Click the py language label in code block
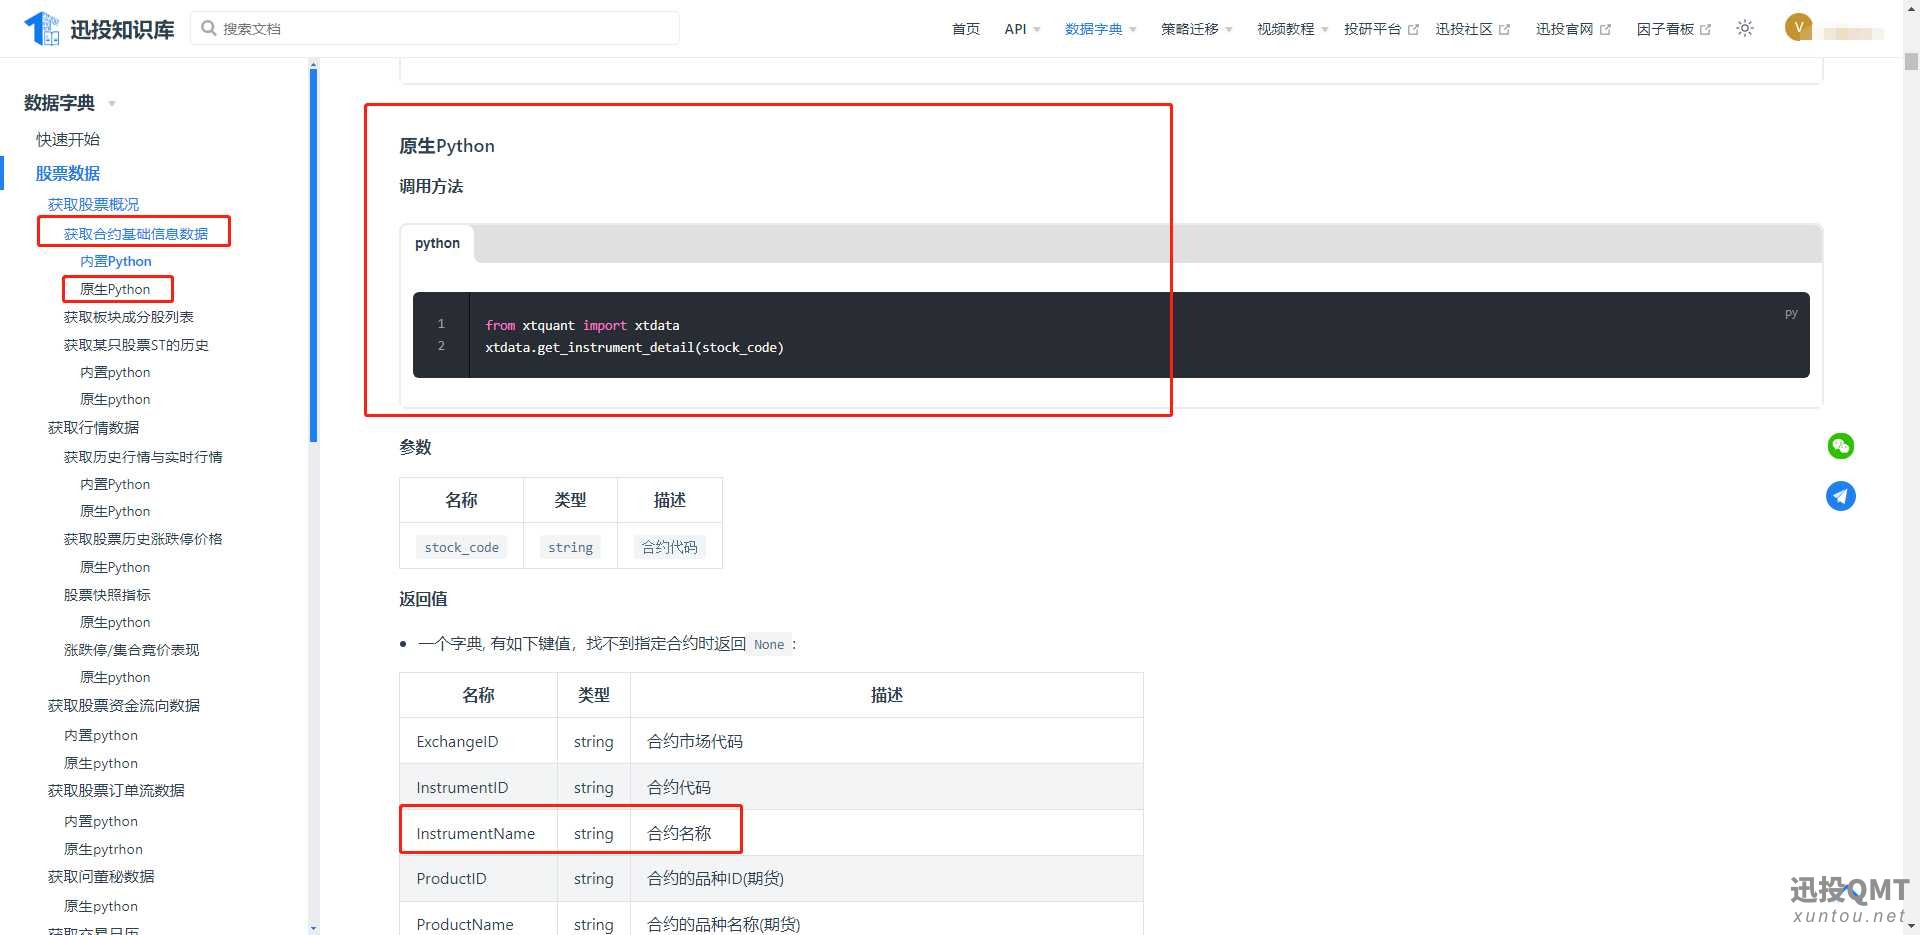1920x935 pixels. (1791, 313)
